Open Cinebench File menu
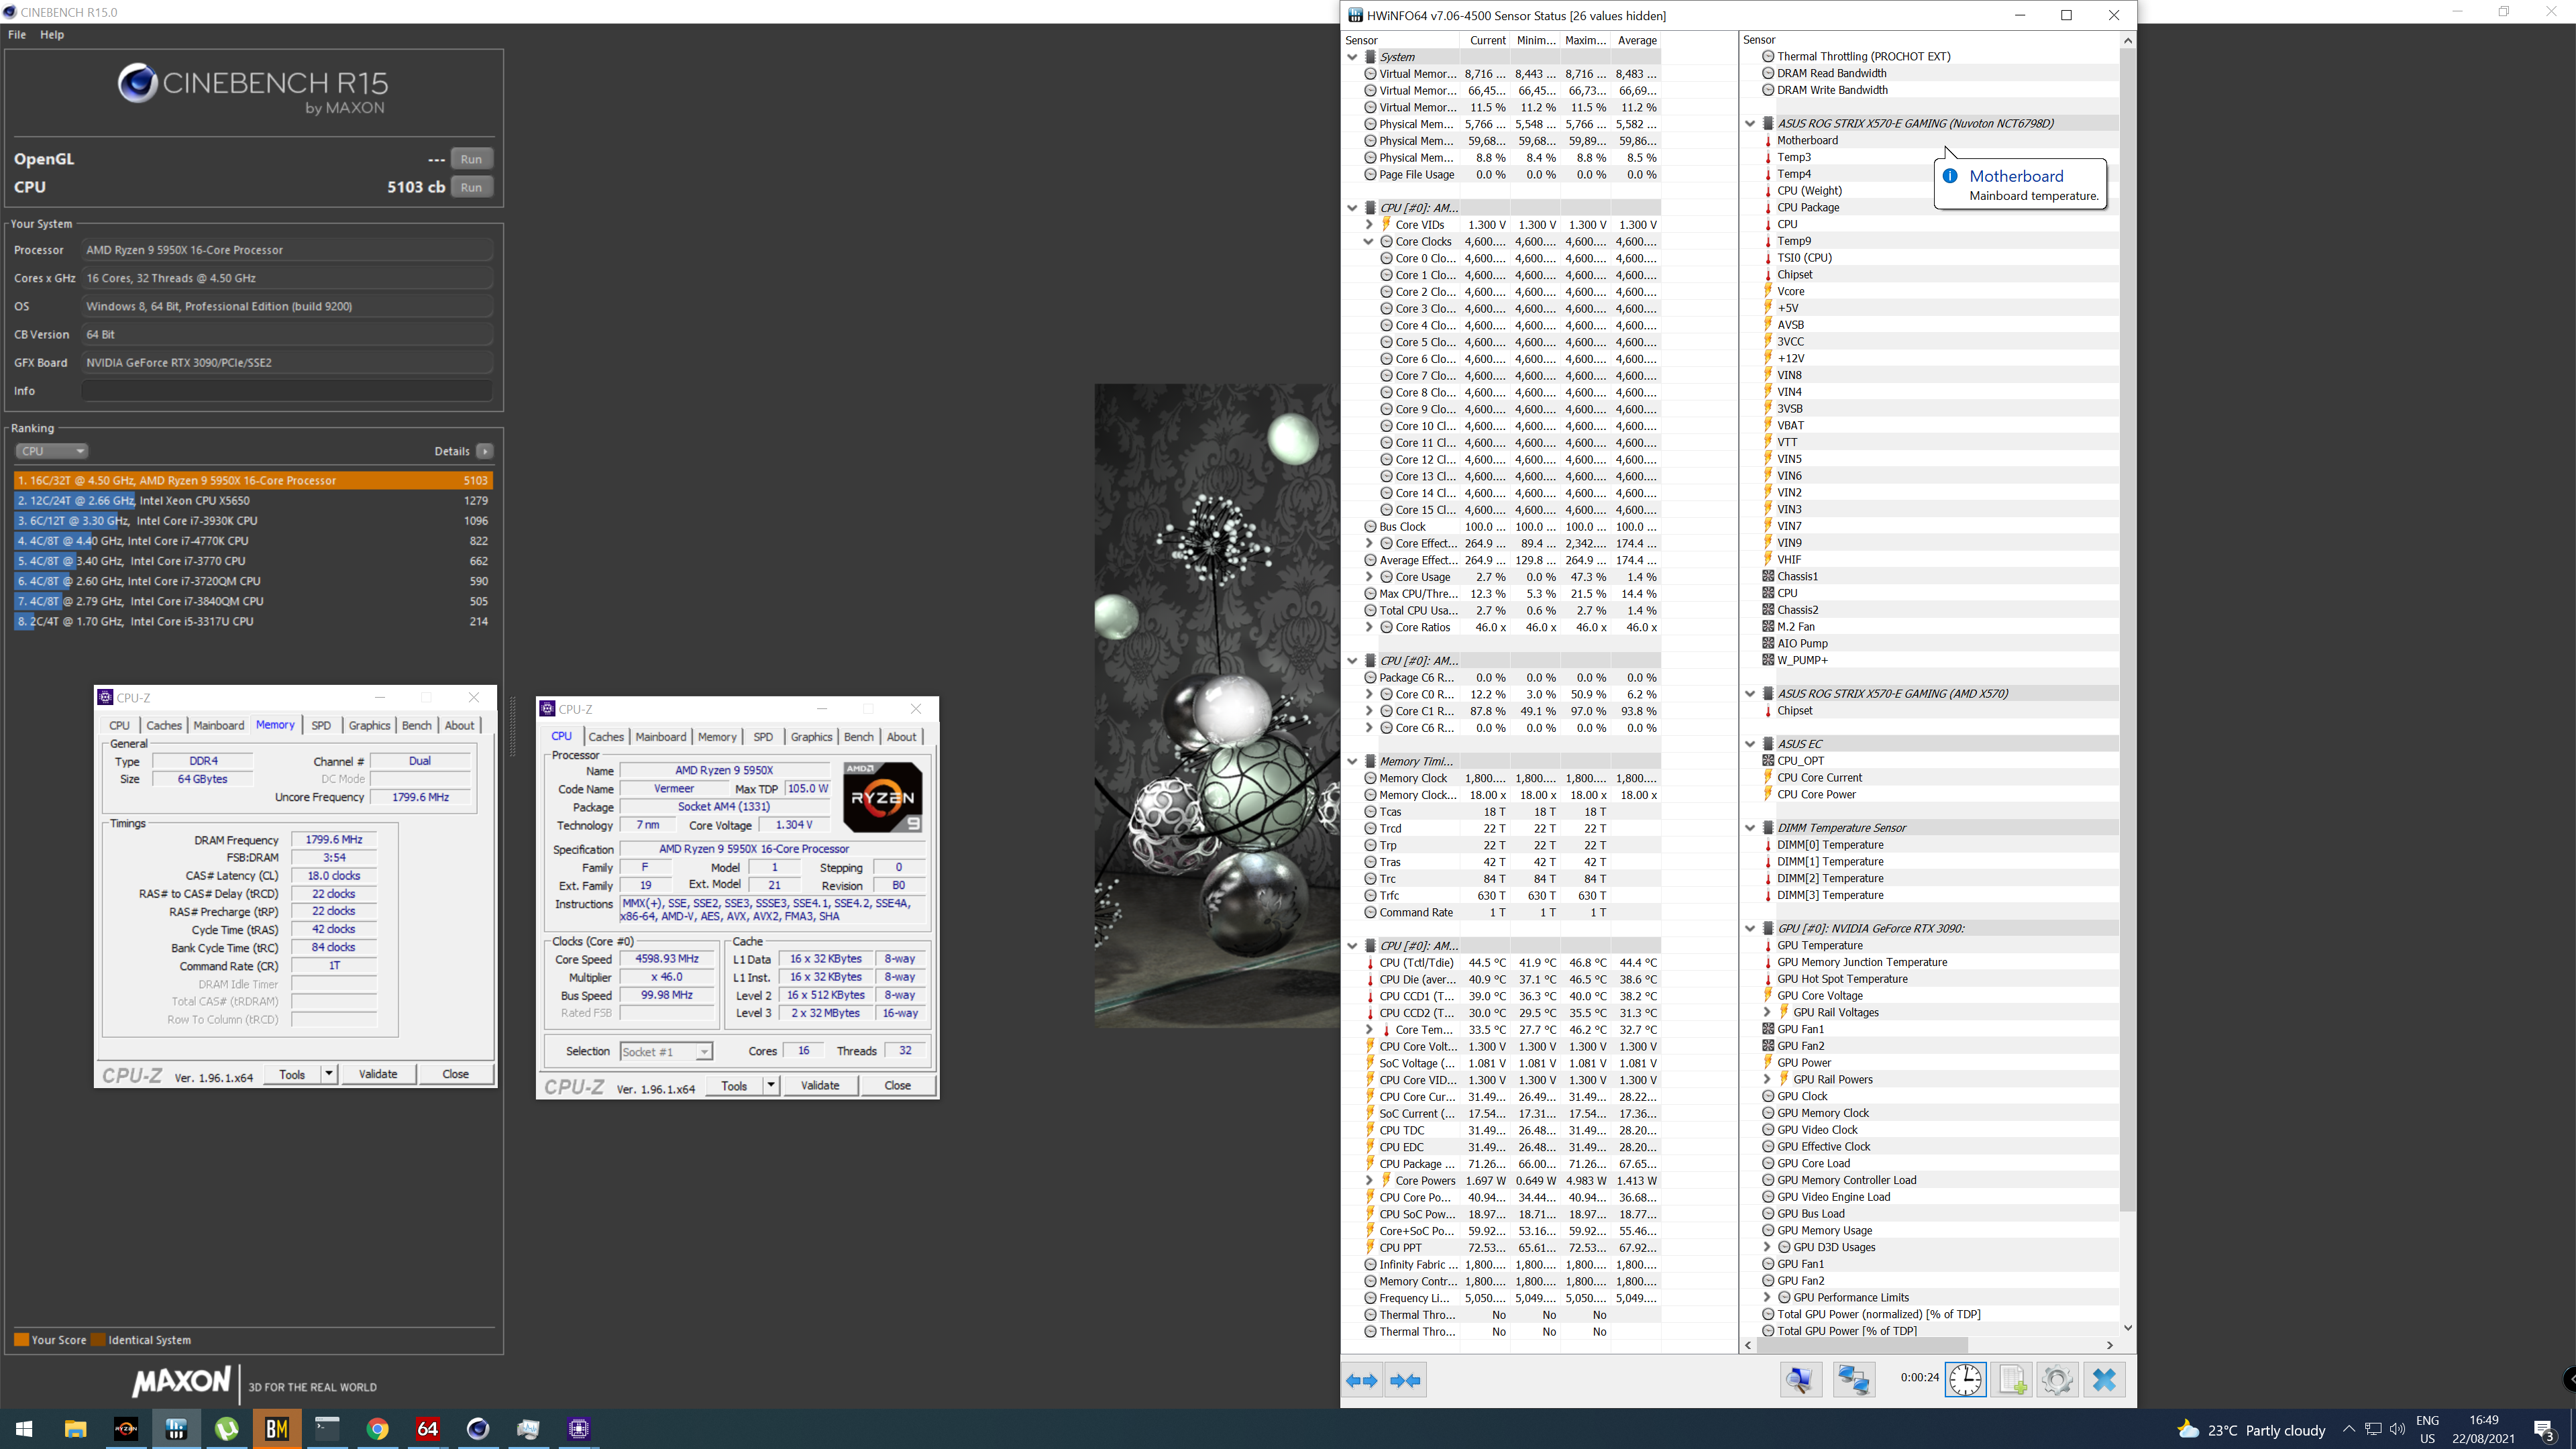2576x1449 pixels. click(x=17, y=34)
